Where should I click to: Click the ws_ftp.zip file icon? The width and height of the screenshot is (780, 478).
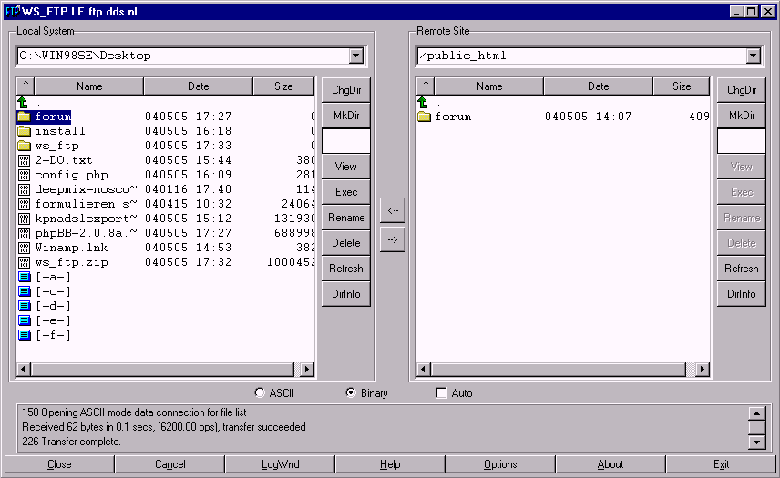(24, 262)
